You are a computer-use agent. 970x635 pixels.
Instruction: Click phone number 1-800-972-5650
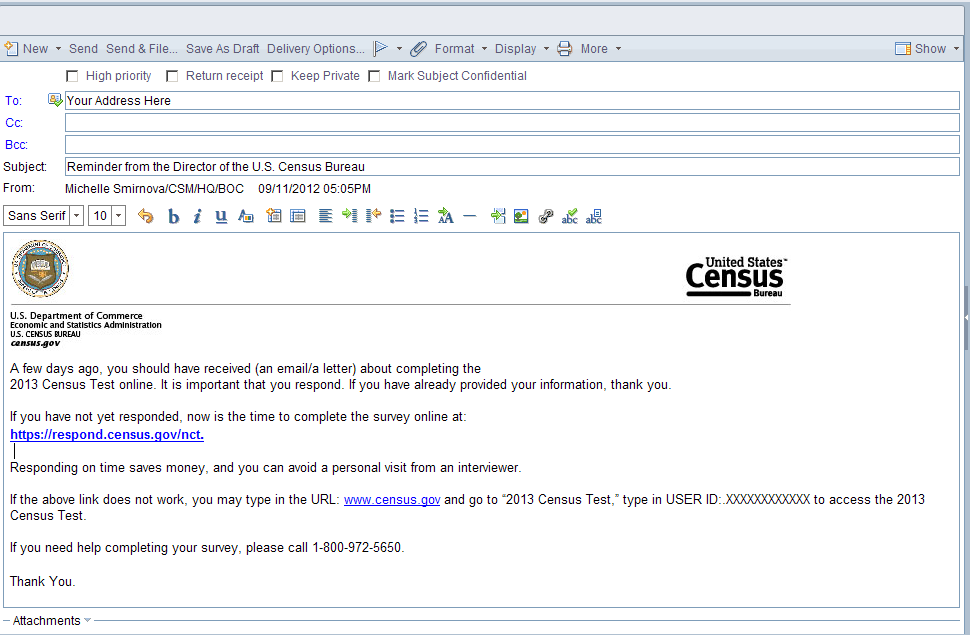pyautogui.click(x=358, y=548)
